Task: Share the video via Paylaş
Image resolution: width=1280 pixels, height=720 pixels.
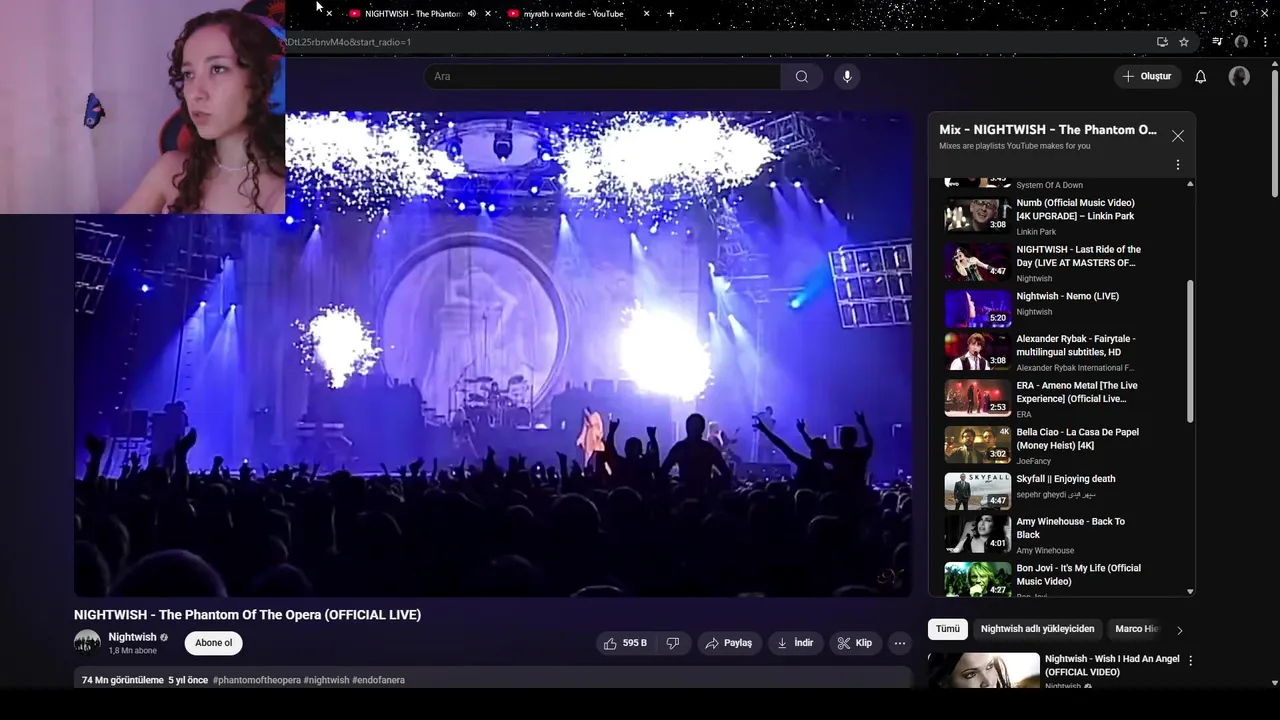Action: click(728, 643)
